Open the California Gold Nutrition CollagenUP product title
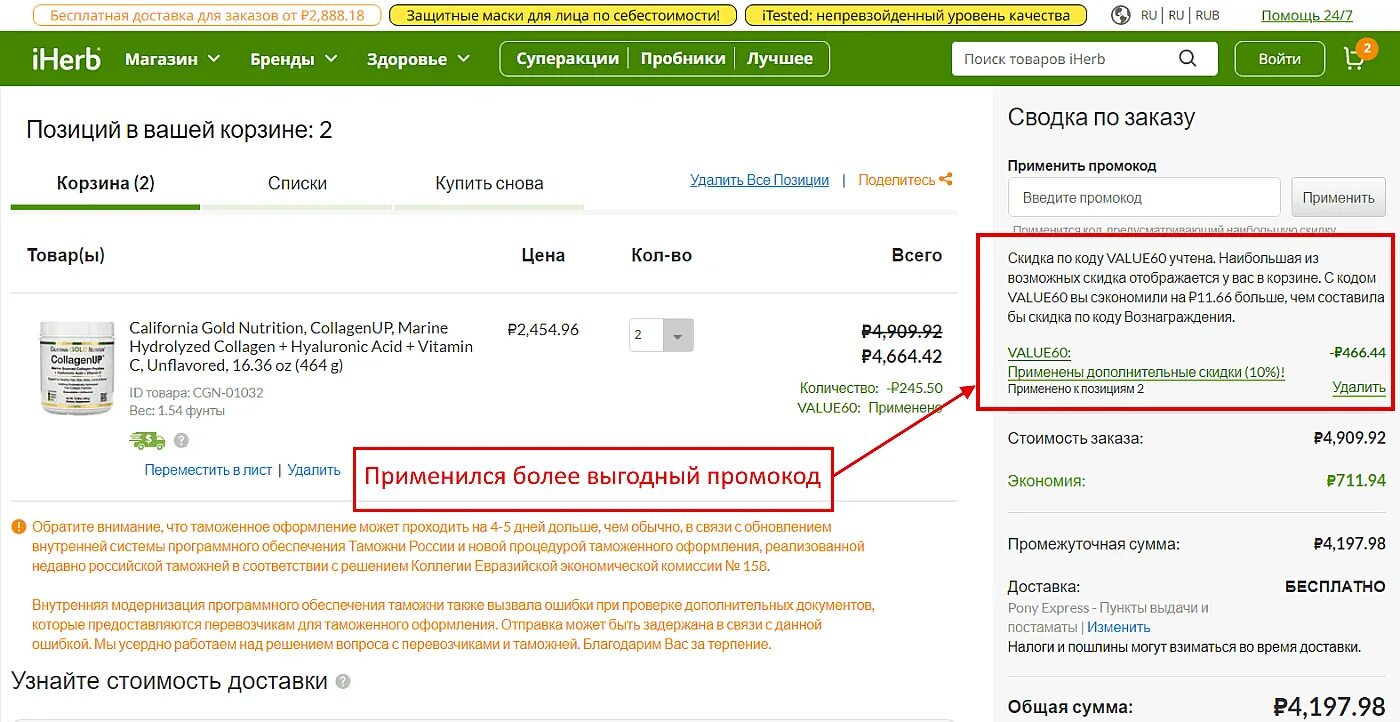Image resolution: width=1400 pixels, height=722 pixels. 301,346
